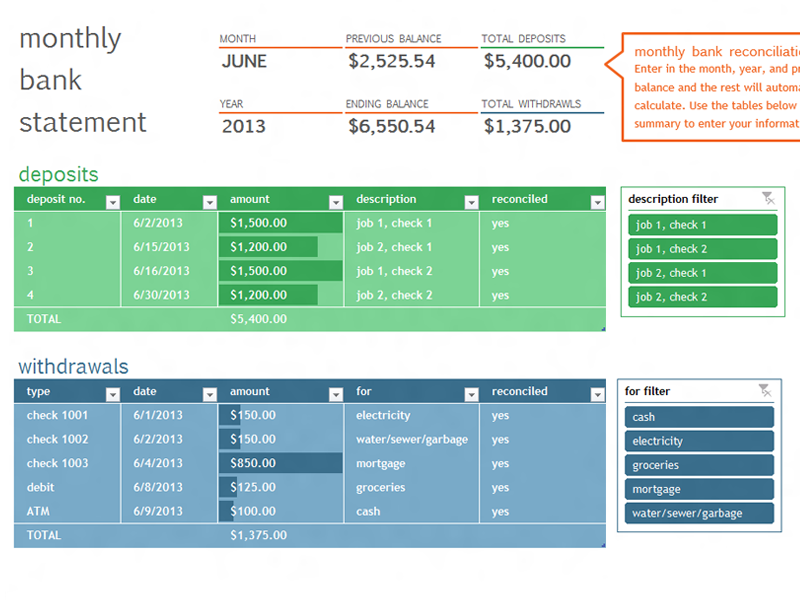Select the 'job 1, check 1' description cell
The image size is (800, 600).
click(x=412, y=223)
